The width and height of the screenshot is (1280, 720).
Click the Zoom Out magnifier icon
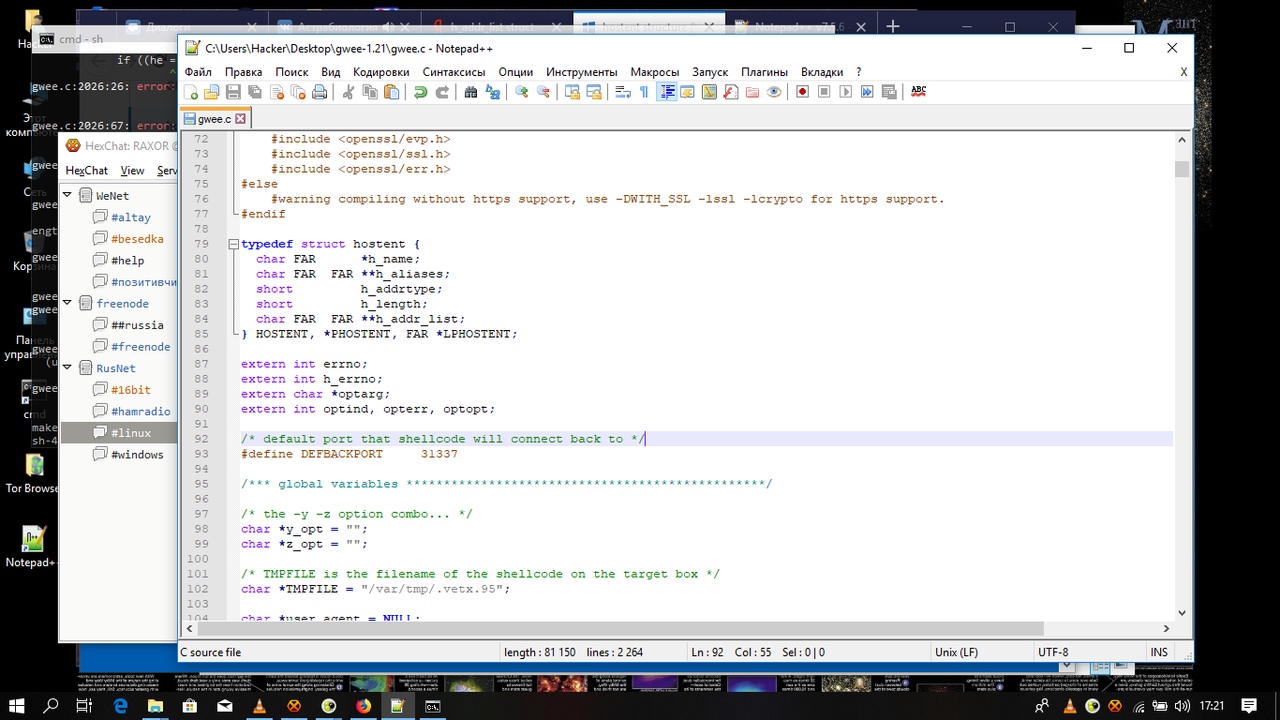pyautogui.click(x=543, y=92)
